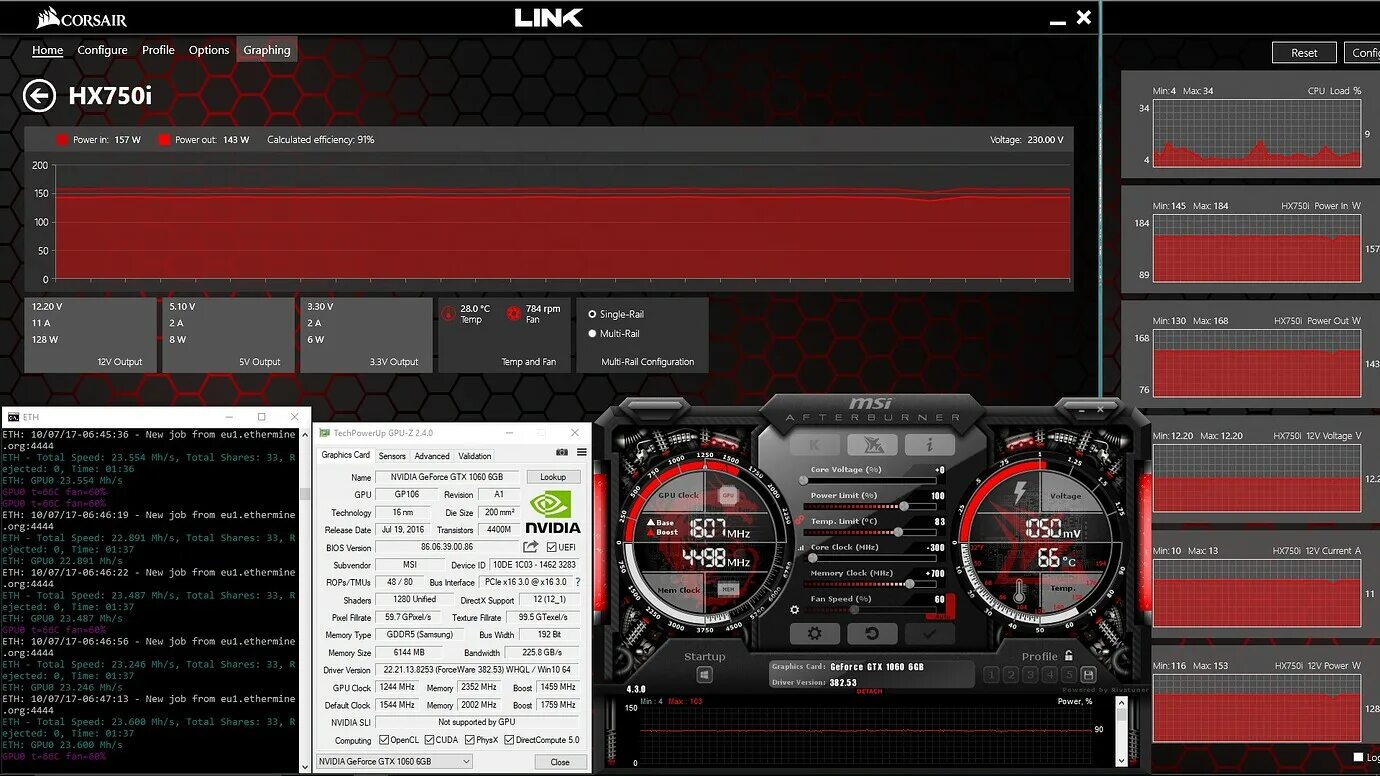Image resolution: width=1380 pixels, height=776 pixels.
Task: Select the 5V Output panel
Action: (x=228, y=335)
